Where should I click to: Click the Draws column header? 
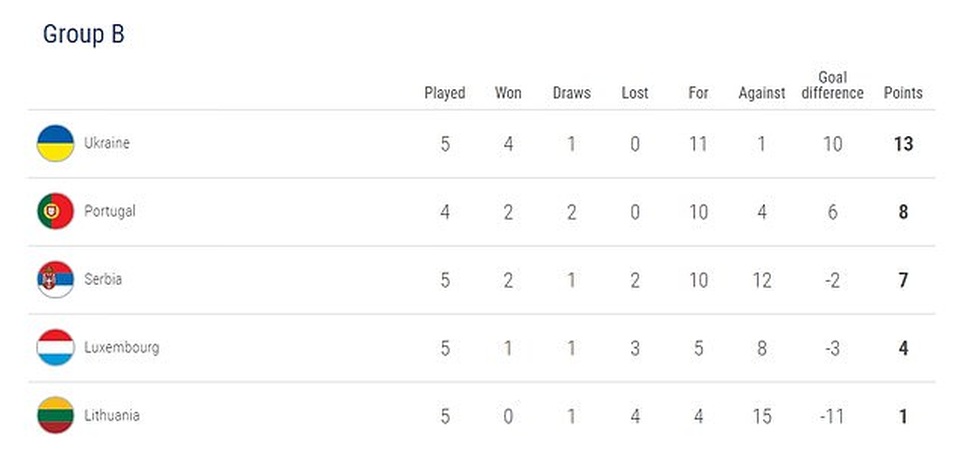(x=572, y=93)
